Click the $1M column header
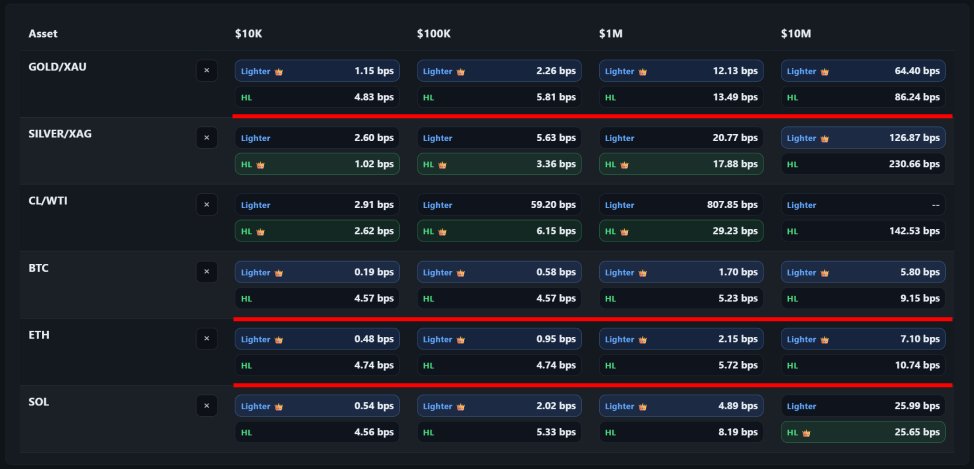 pyautogui.click(x=611, y=34)
